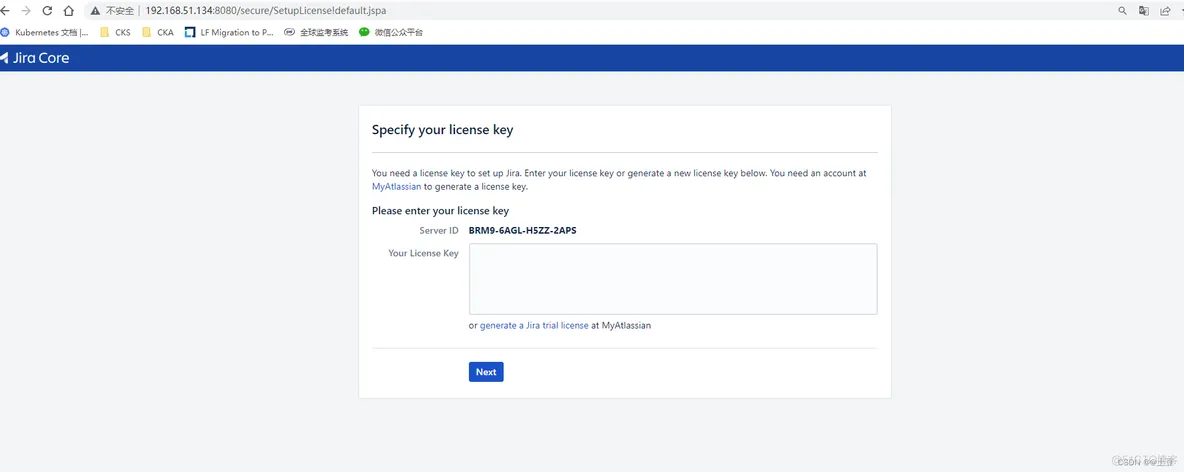Click the browser forward arrow
Viewport: 1184px width, 472px height.
coord(26,11)
